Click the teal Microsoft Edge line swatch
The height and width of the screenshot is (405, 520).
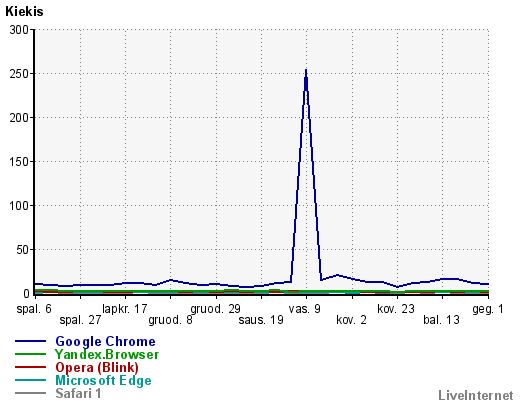click(x=30, y=380)
